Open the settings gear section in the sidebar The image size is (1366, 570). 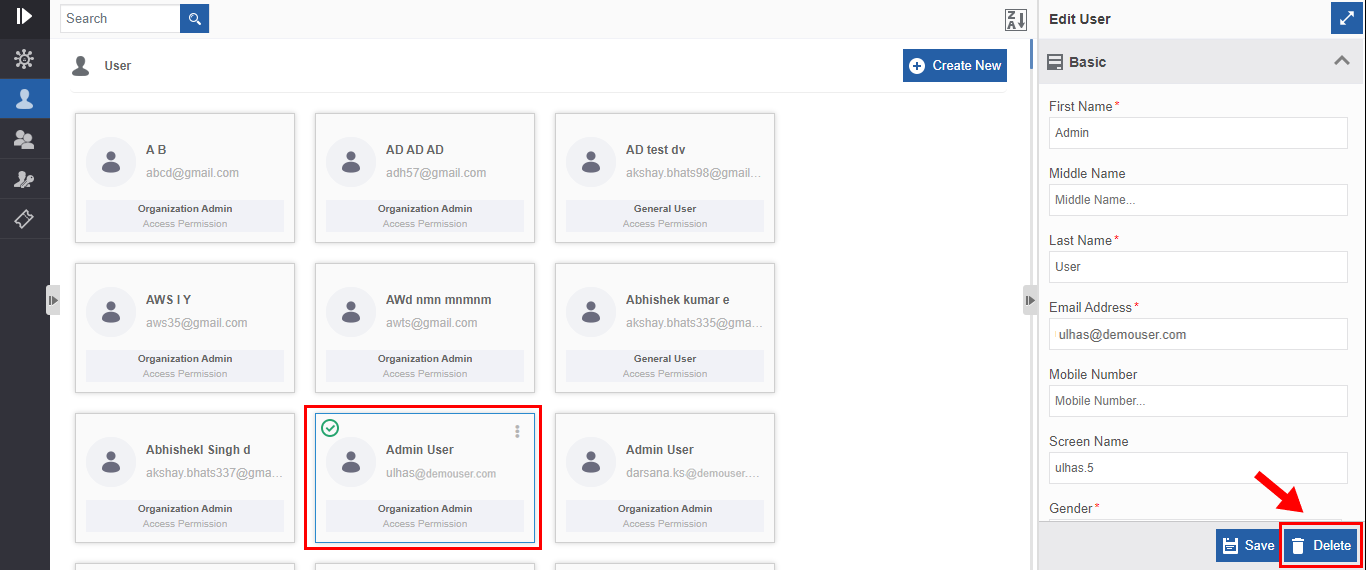coord(24,59)
